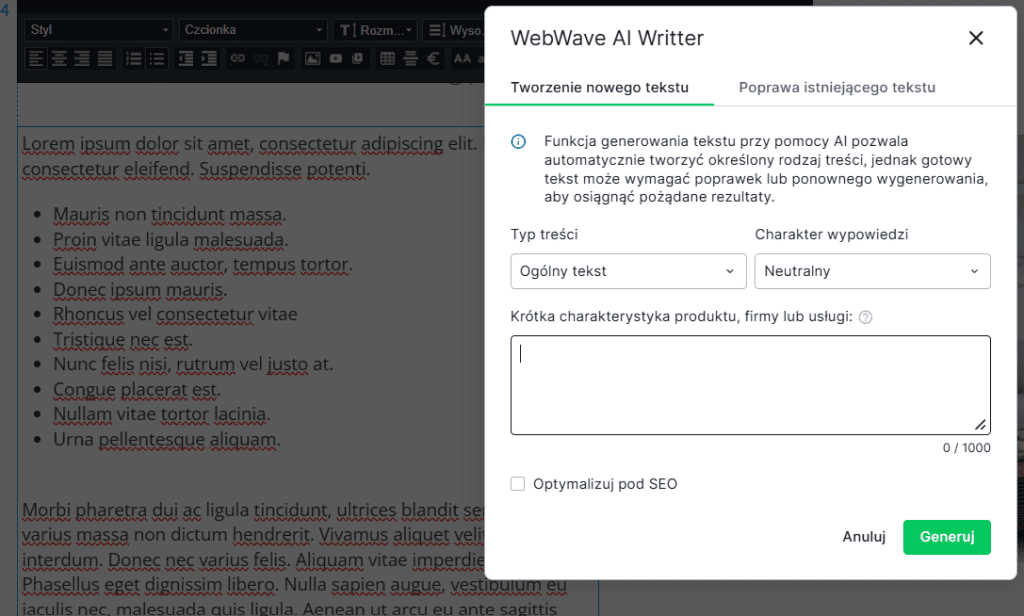Click the center text alignment icon

coord(60,58)
